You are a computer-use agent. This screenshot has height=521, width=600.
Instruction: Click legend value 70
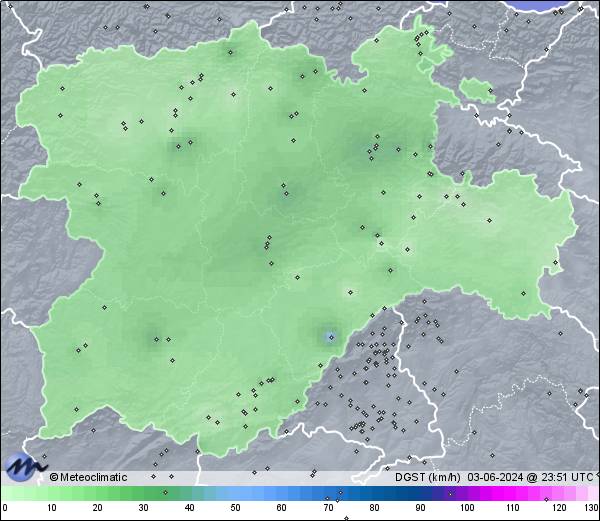(328, 508)
